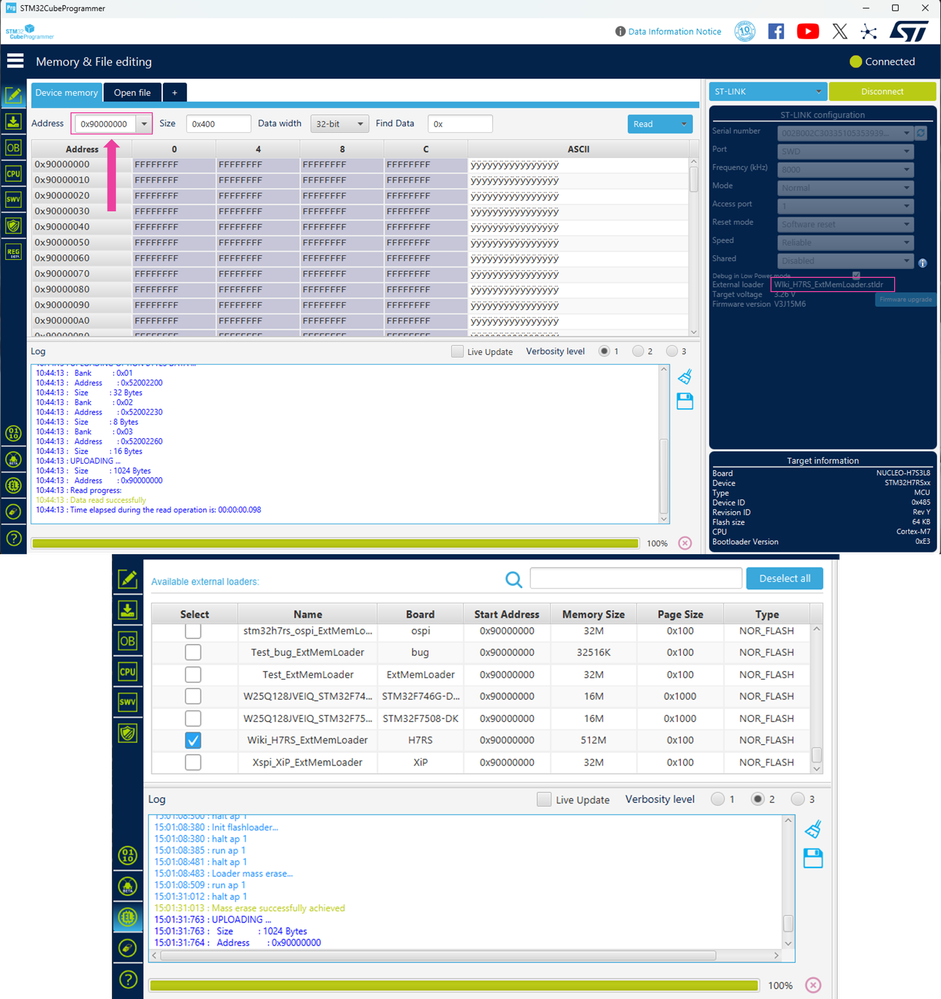The image size is (941, 999).
Task: Open help question mark in upper window sidebar
Action: 13,538
